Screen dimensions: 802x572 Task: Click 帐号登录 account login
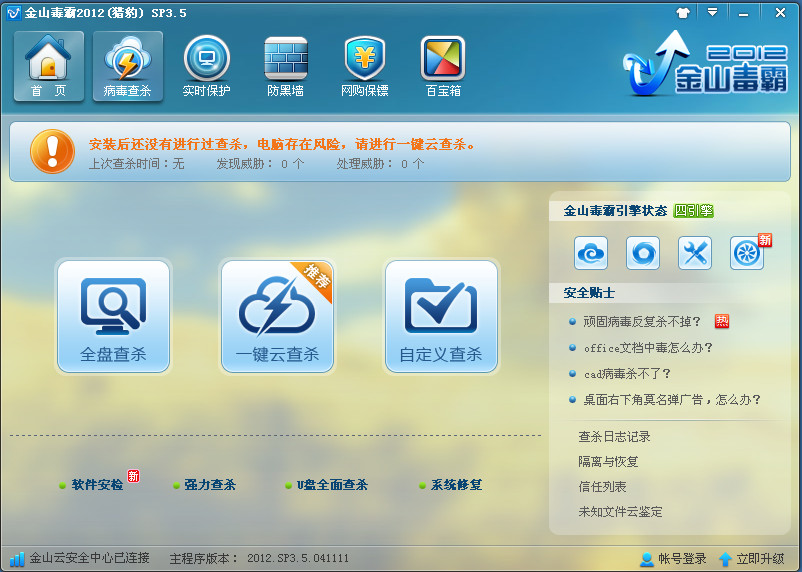pyautogui.click(x=673, y=558)
